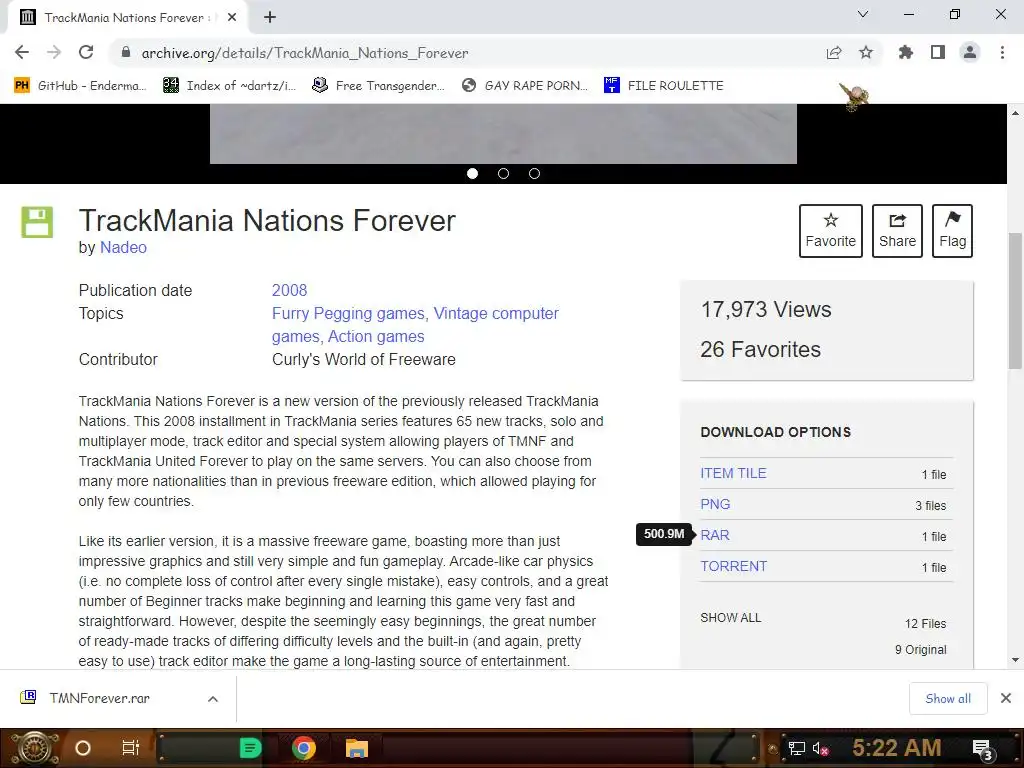
Task: Click scrollbar up arrow
Action: click(1015, 113)
